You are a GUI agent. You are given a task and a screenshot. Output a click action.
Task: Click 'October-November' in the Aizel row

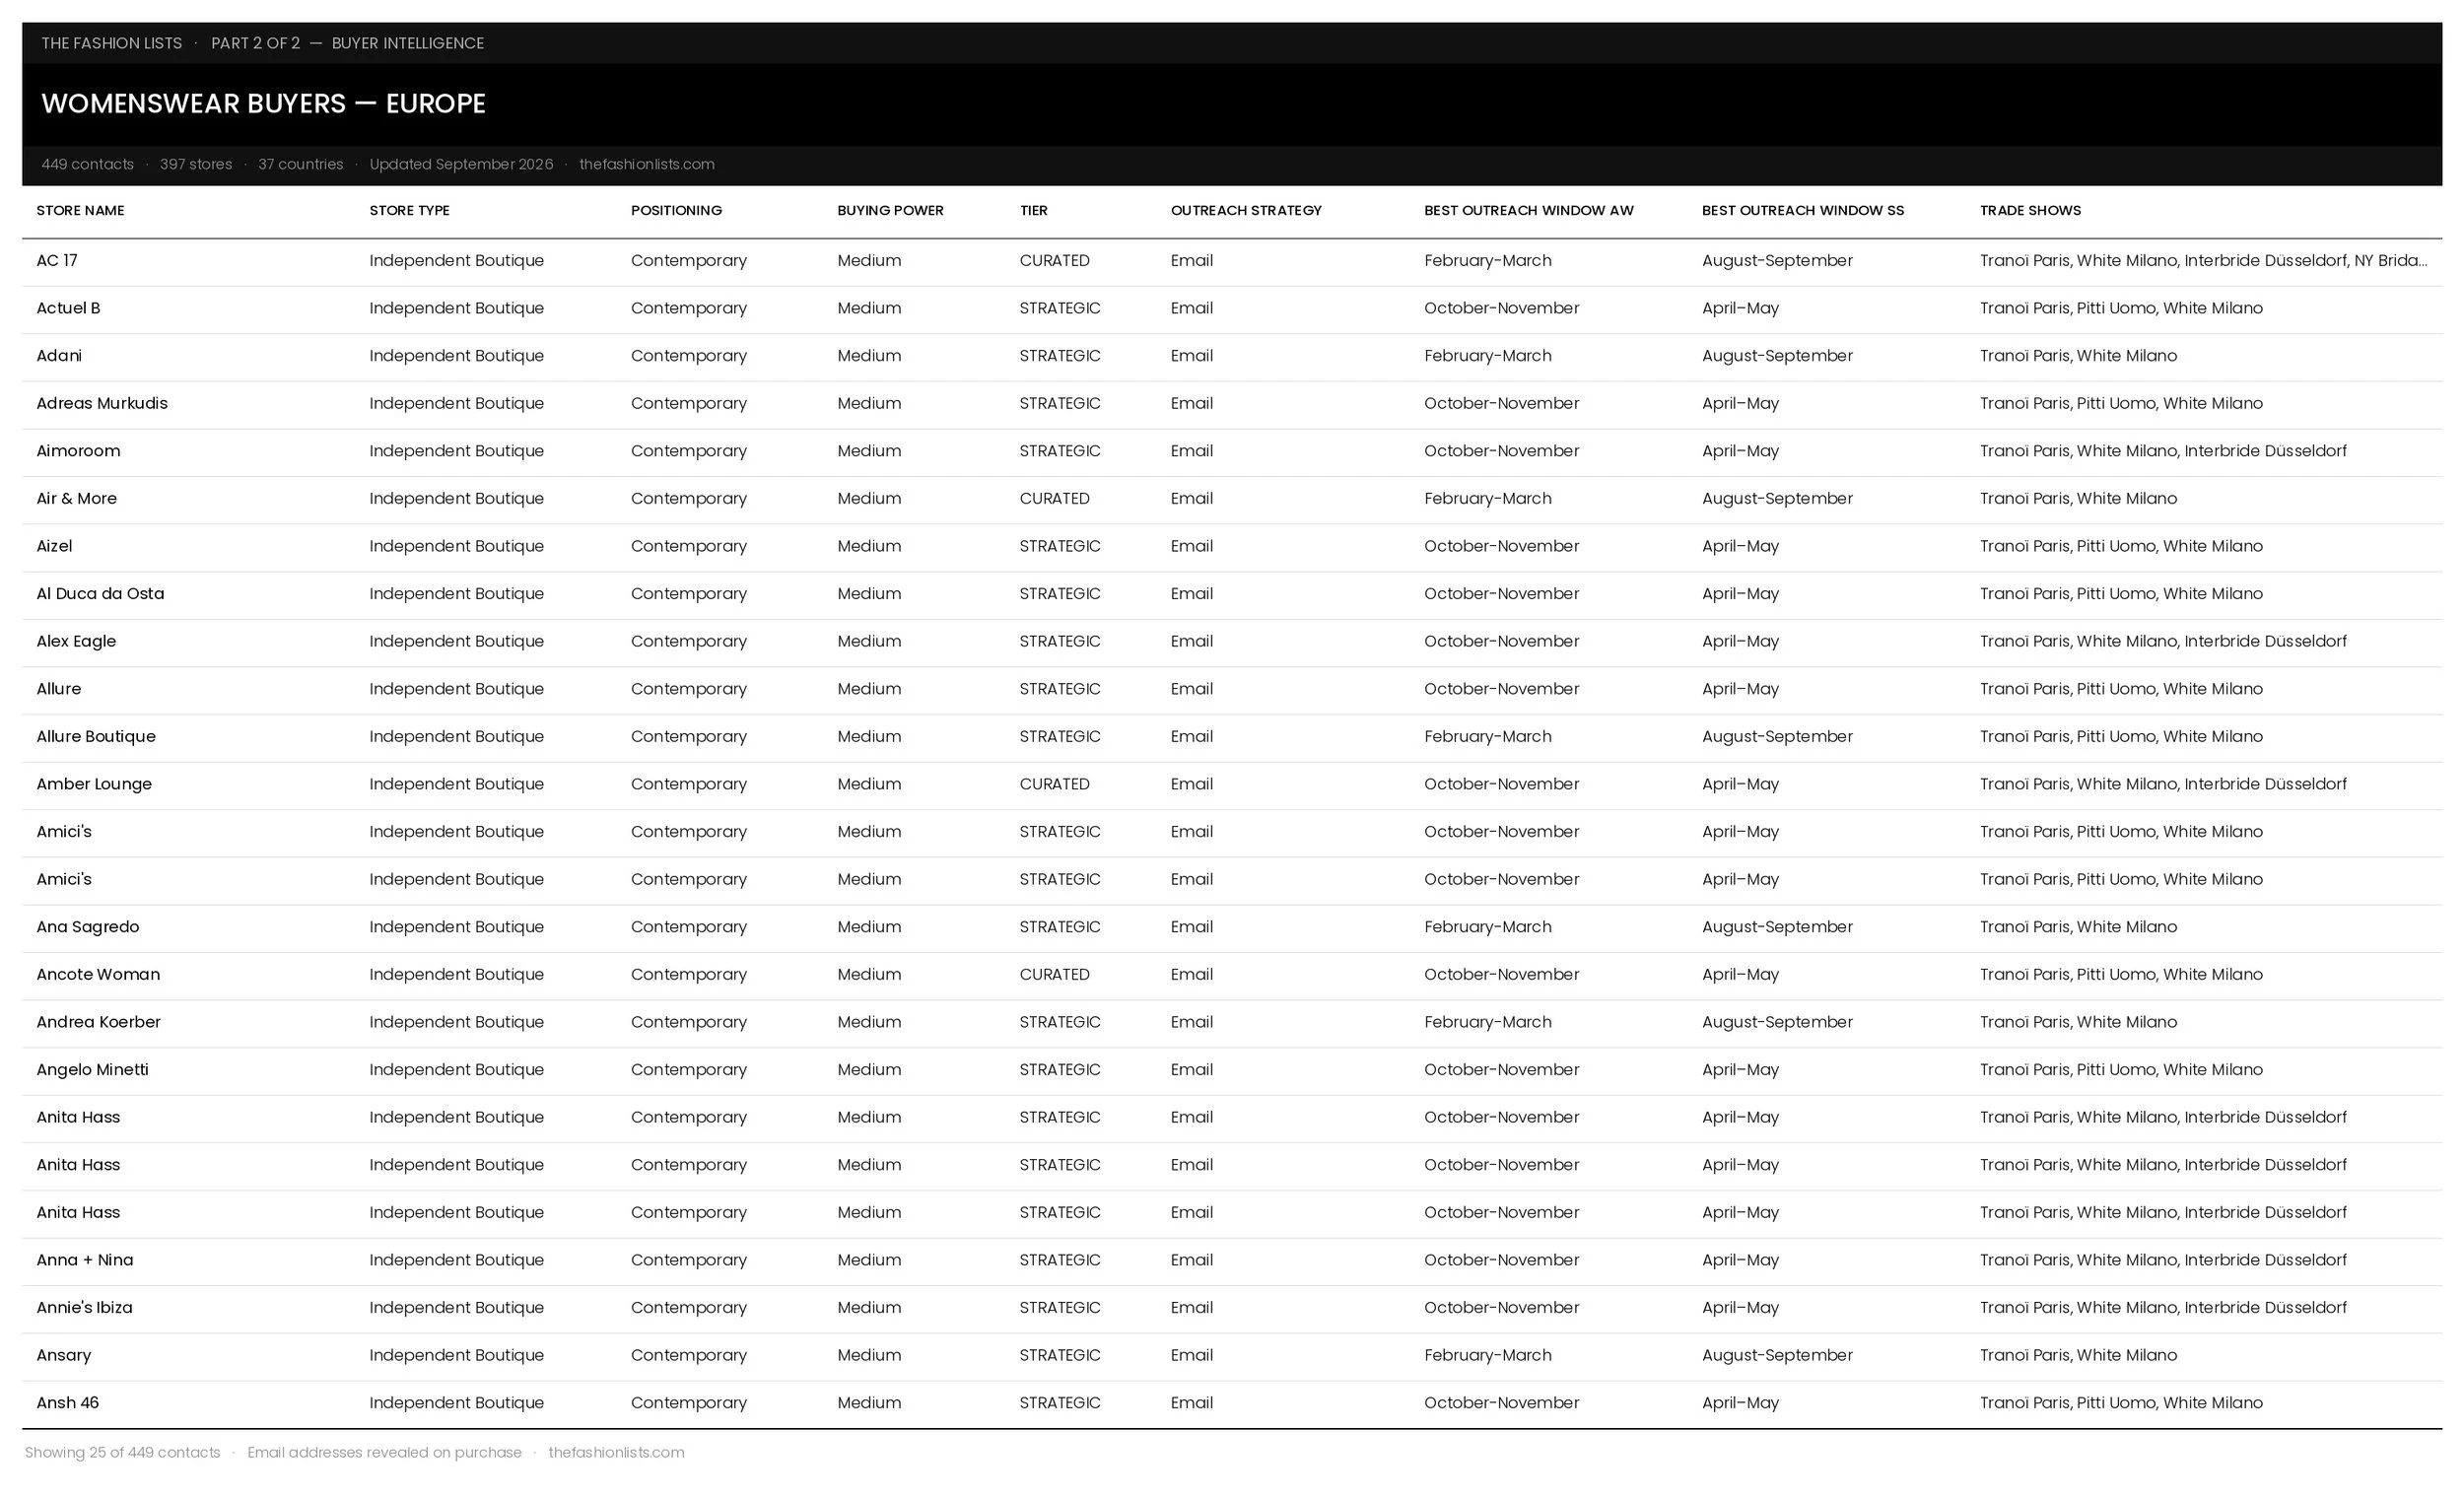coord(1501,546)
